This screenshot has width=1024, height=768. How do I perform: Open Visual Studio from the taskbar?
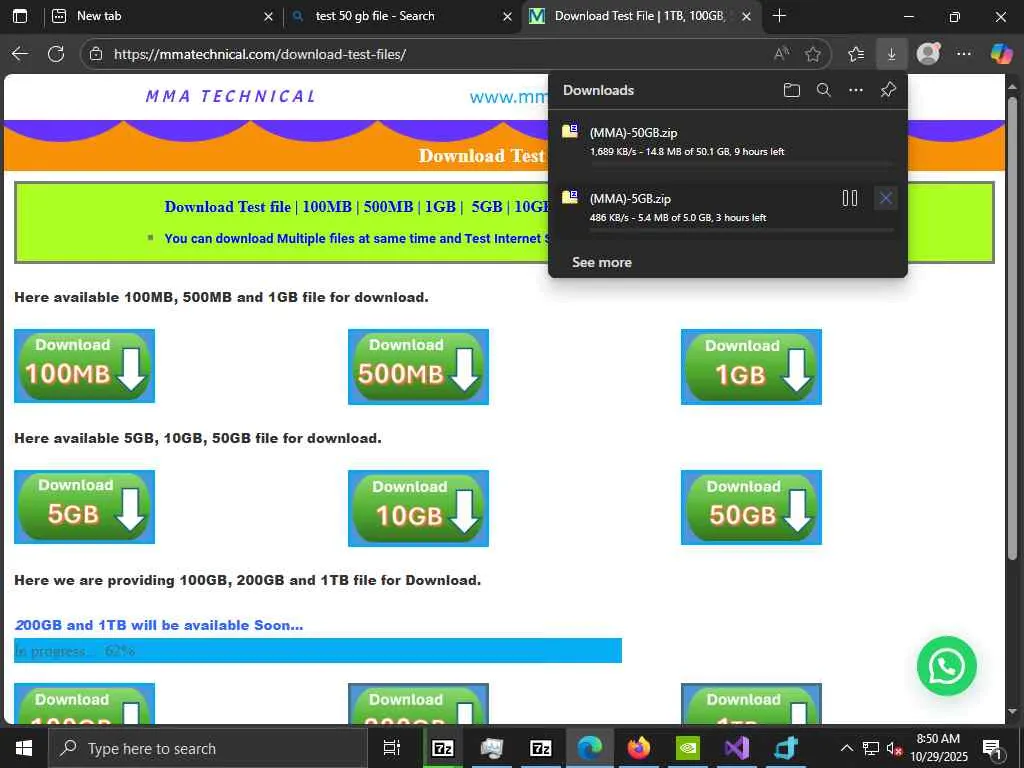coord(737,748)
